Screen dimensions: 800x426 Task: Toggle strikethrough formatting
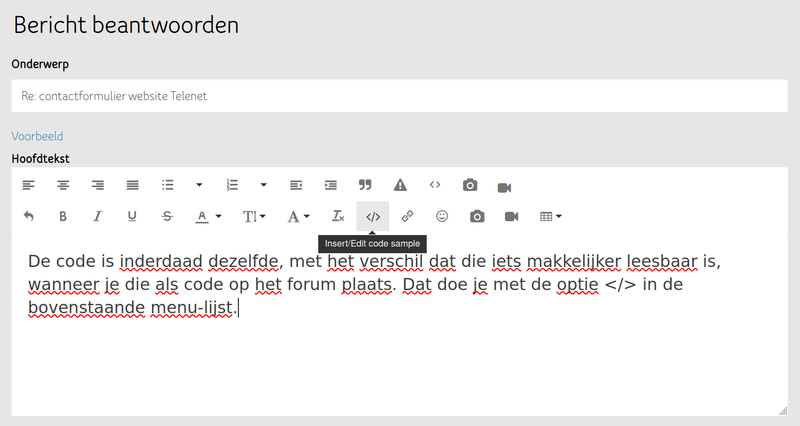point(167,216)
